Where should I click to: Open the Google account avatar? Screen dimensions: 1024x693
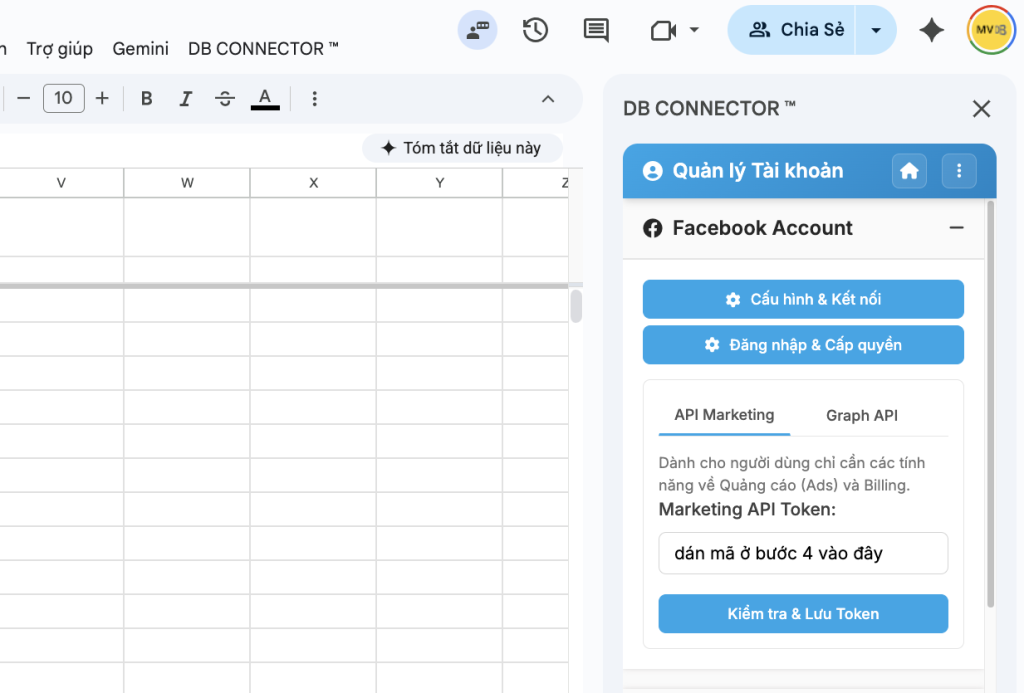tap(990, 30)
